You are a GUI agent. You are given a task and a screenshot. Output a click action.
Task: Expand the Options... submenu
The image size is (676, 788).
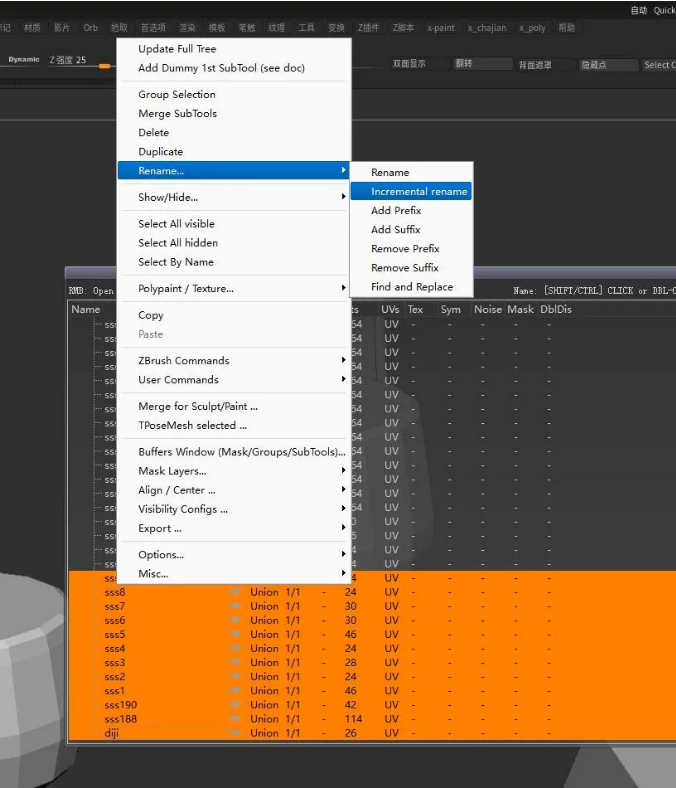pos(234,554)
